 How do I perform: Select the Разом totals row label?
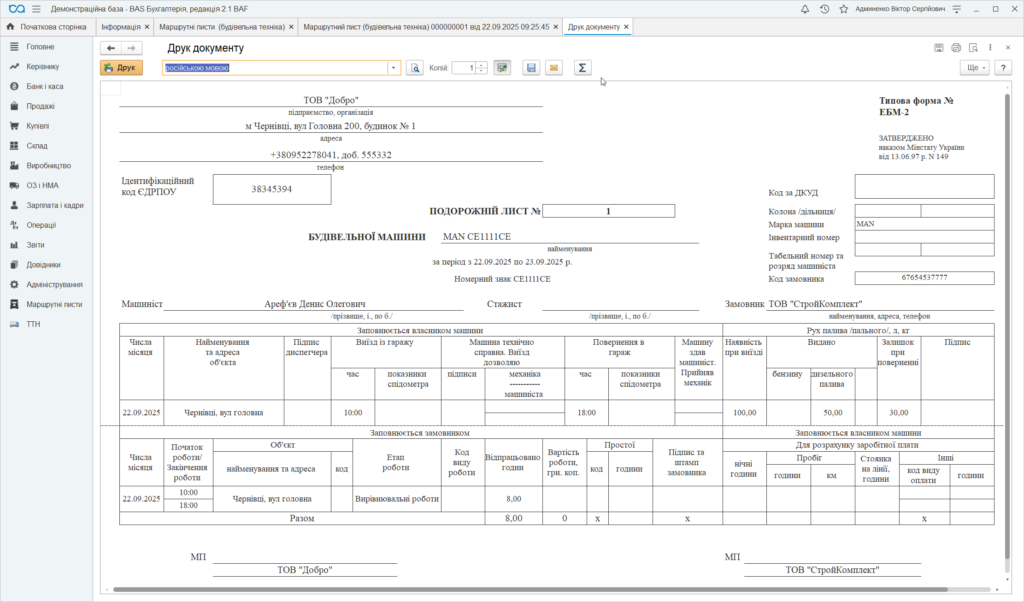coord(302,518)
